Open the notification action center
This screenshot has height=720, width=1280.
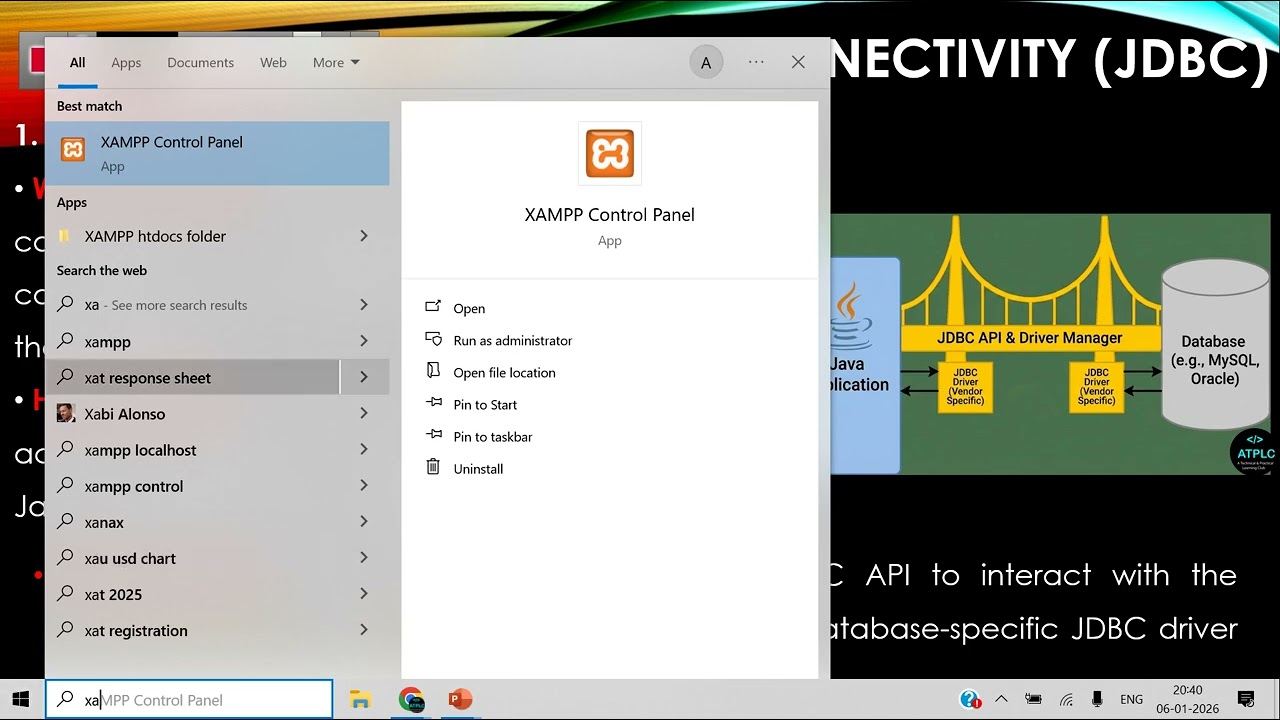coord(1246,699)
